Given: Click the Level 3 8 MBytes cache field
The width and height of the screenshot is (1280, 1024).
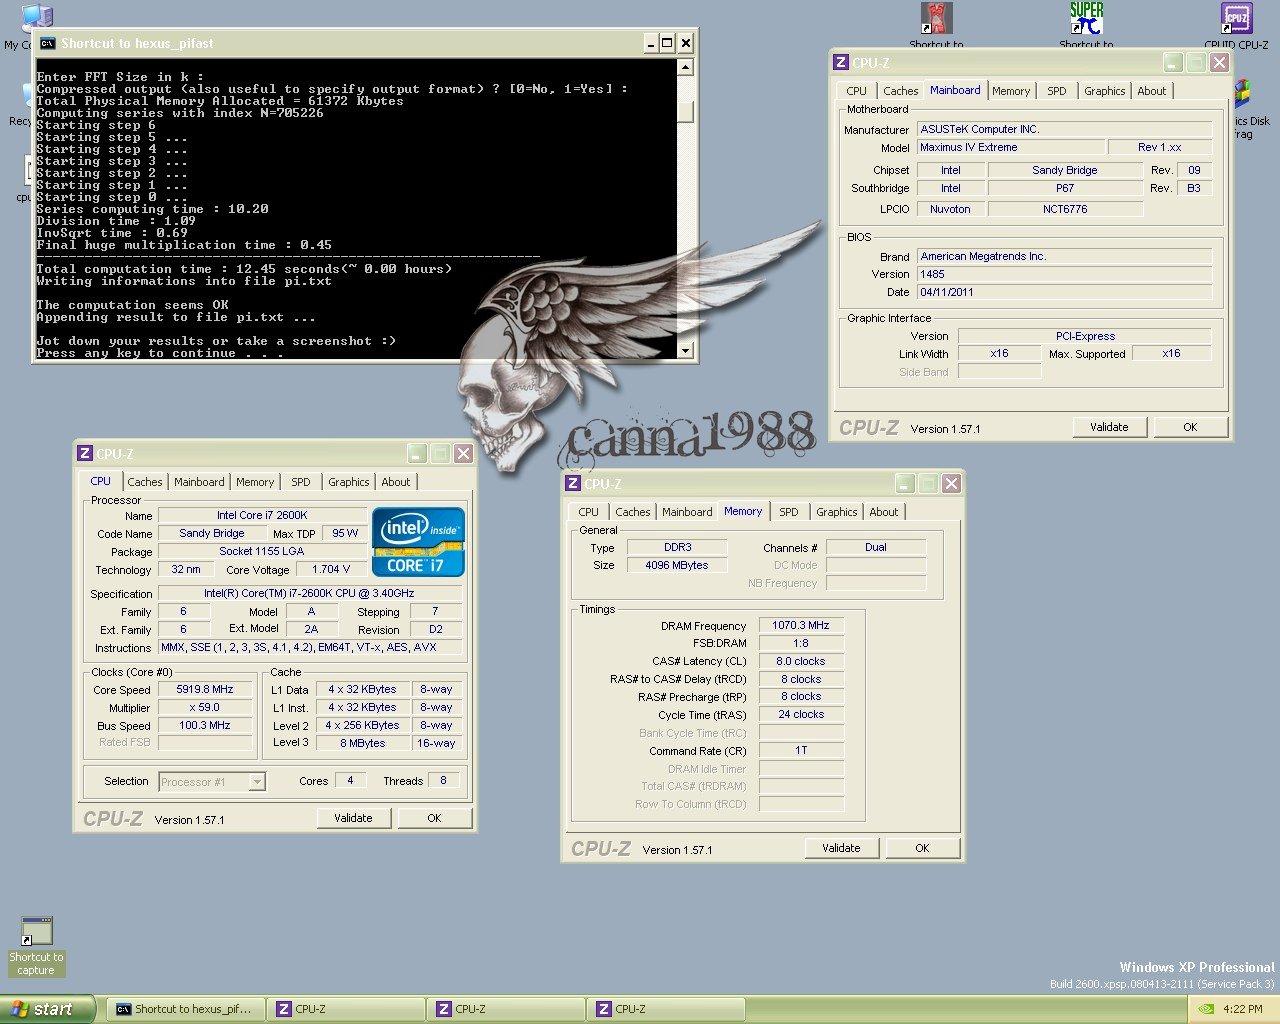Looking at the screenshot, I should (362, 744).
